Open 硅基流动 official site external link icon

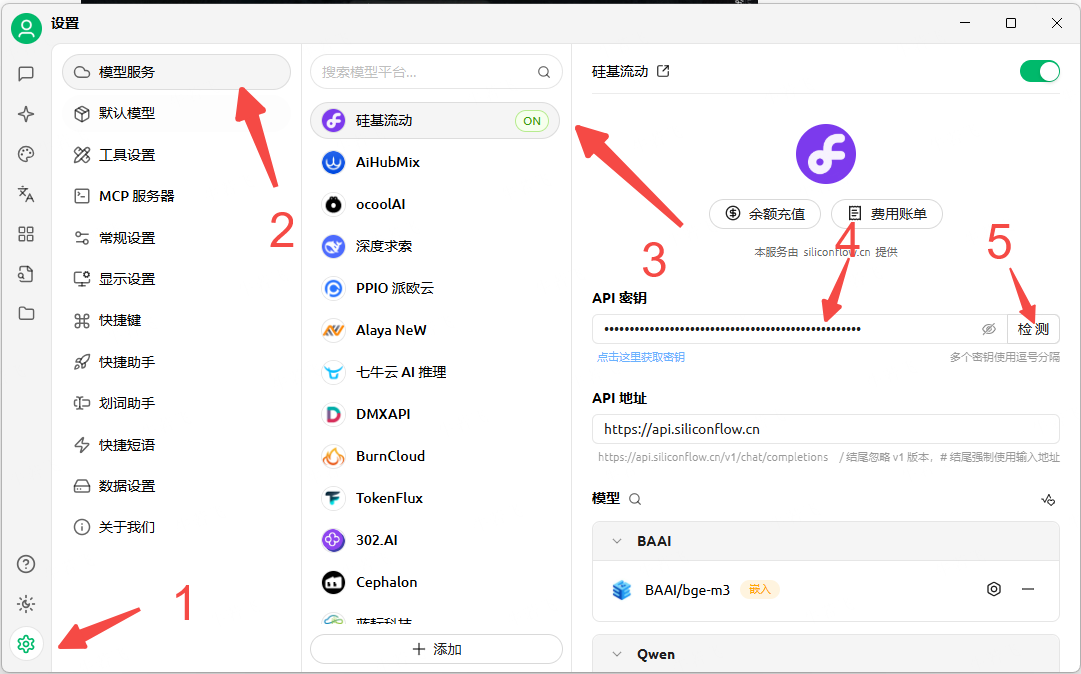[x=663, y=71]
